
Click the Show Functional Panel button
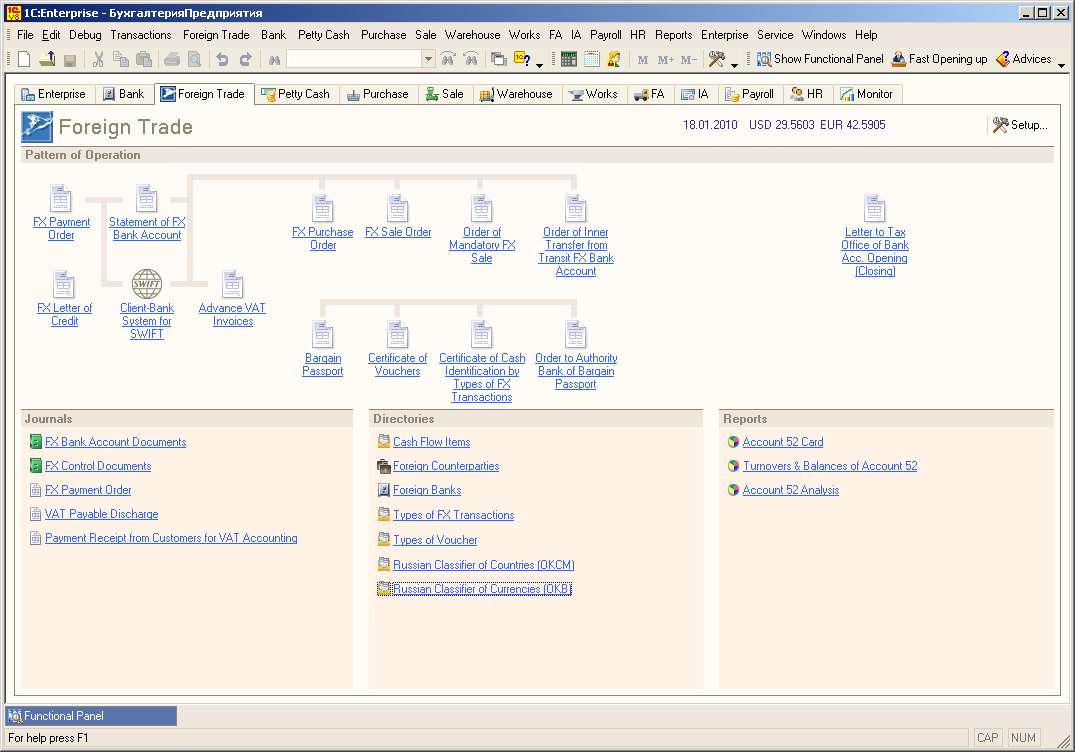point(820,59)
